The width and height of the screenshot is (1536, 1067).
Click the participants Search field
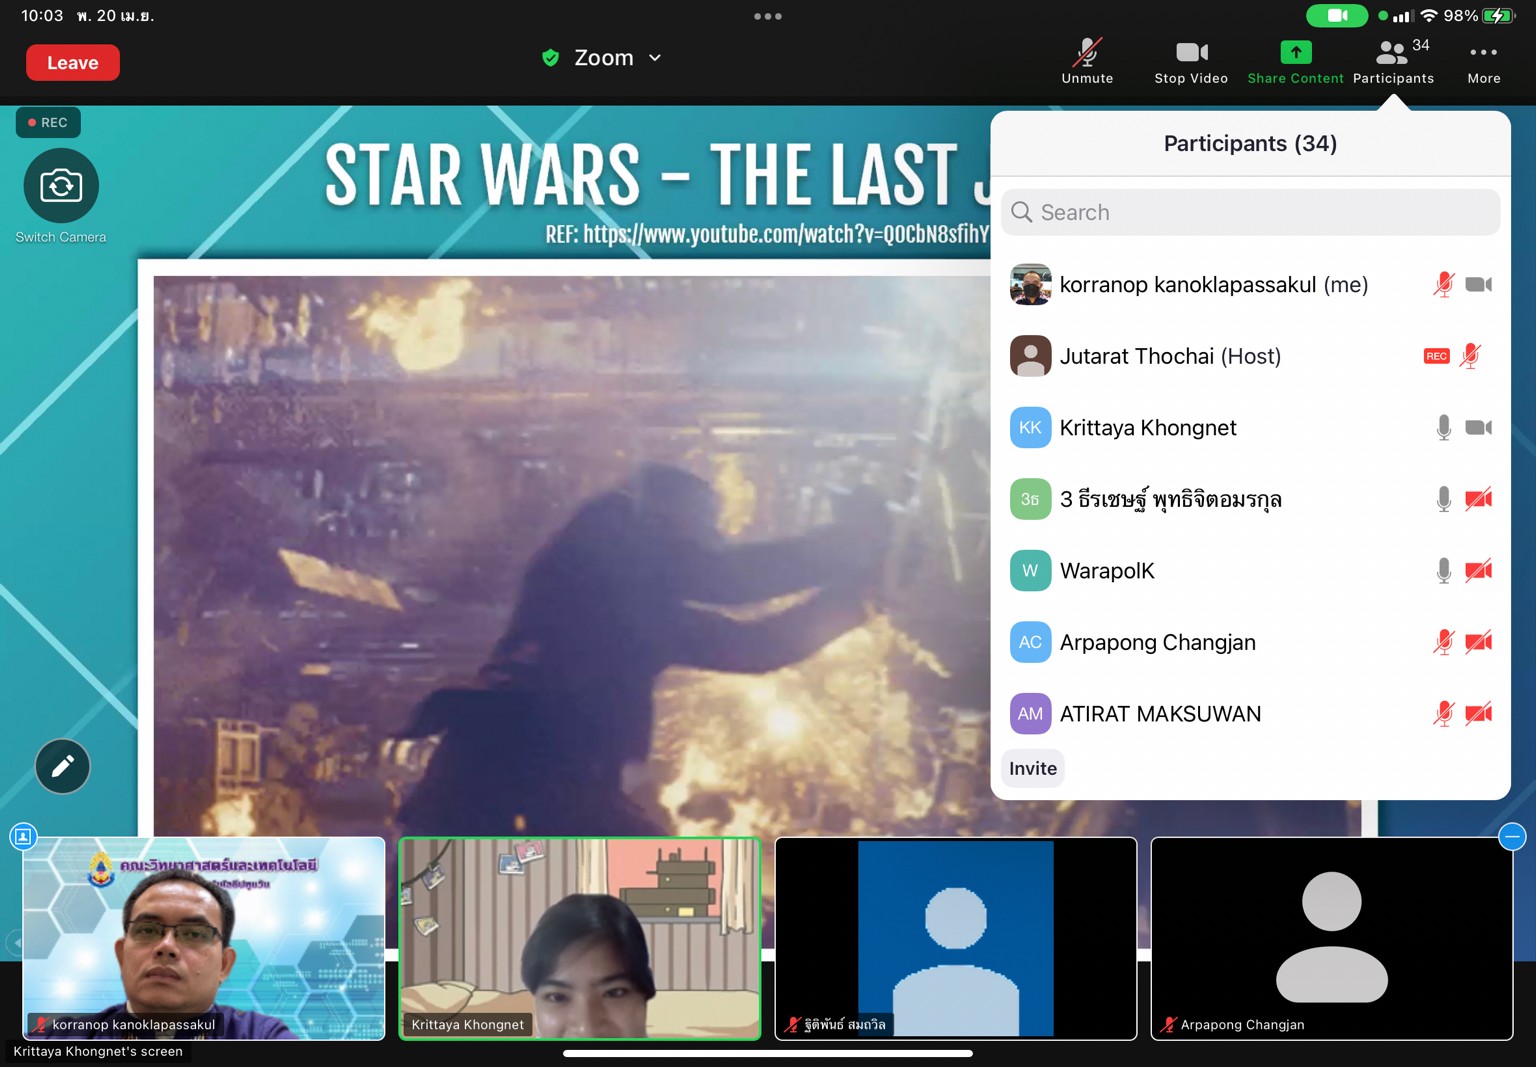tap(1250, 212)
